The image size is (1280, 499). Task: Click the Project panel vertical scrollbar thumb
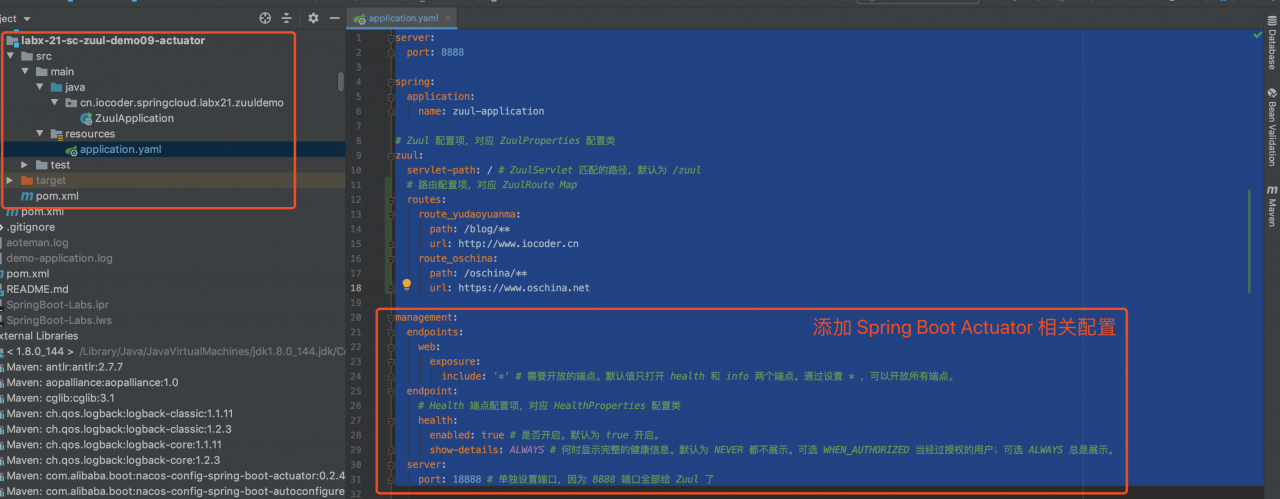click(340, 80)
